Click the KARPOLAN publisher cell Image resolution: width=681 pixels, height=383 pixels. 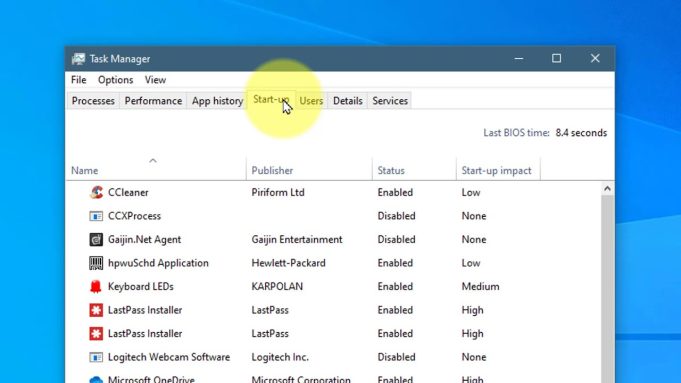click(277, 287)
